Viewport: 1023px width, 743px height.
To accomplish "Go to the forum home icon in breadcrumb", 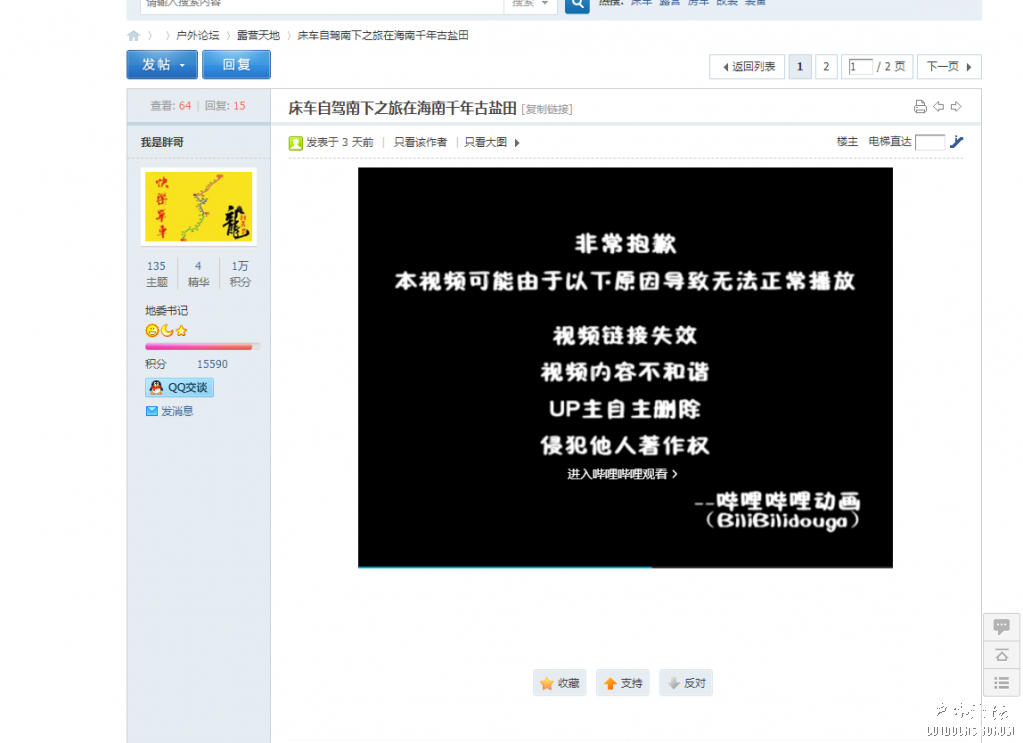I will point(134,36).
